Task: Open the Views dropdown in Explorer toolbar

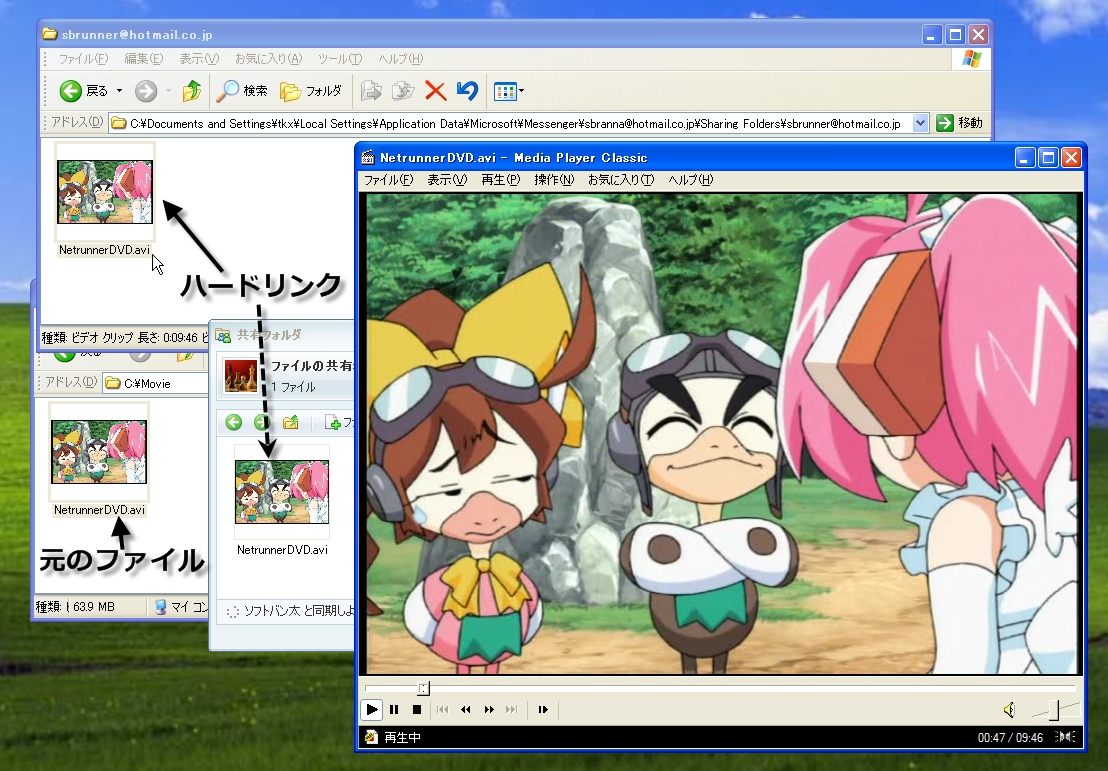Action: [x=509, y=90]
